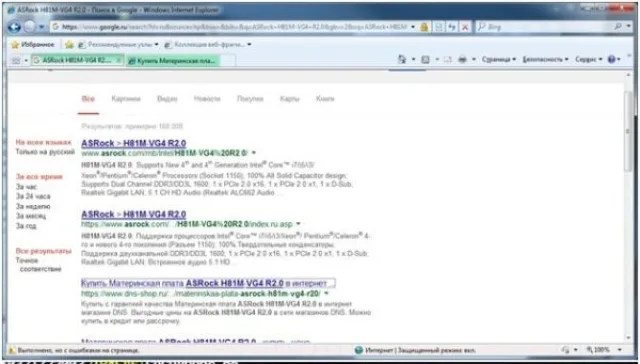Click the add to favorites bar star icon
This screenshot has width=640, height=364.
point(69,44)
